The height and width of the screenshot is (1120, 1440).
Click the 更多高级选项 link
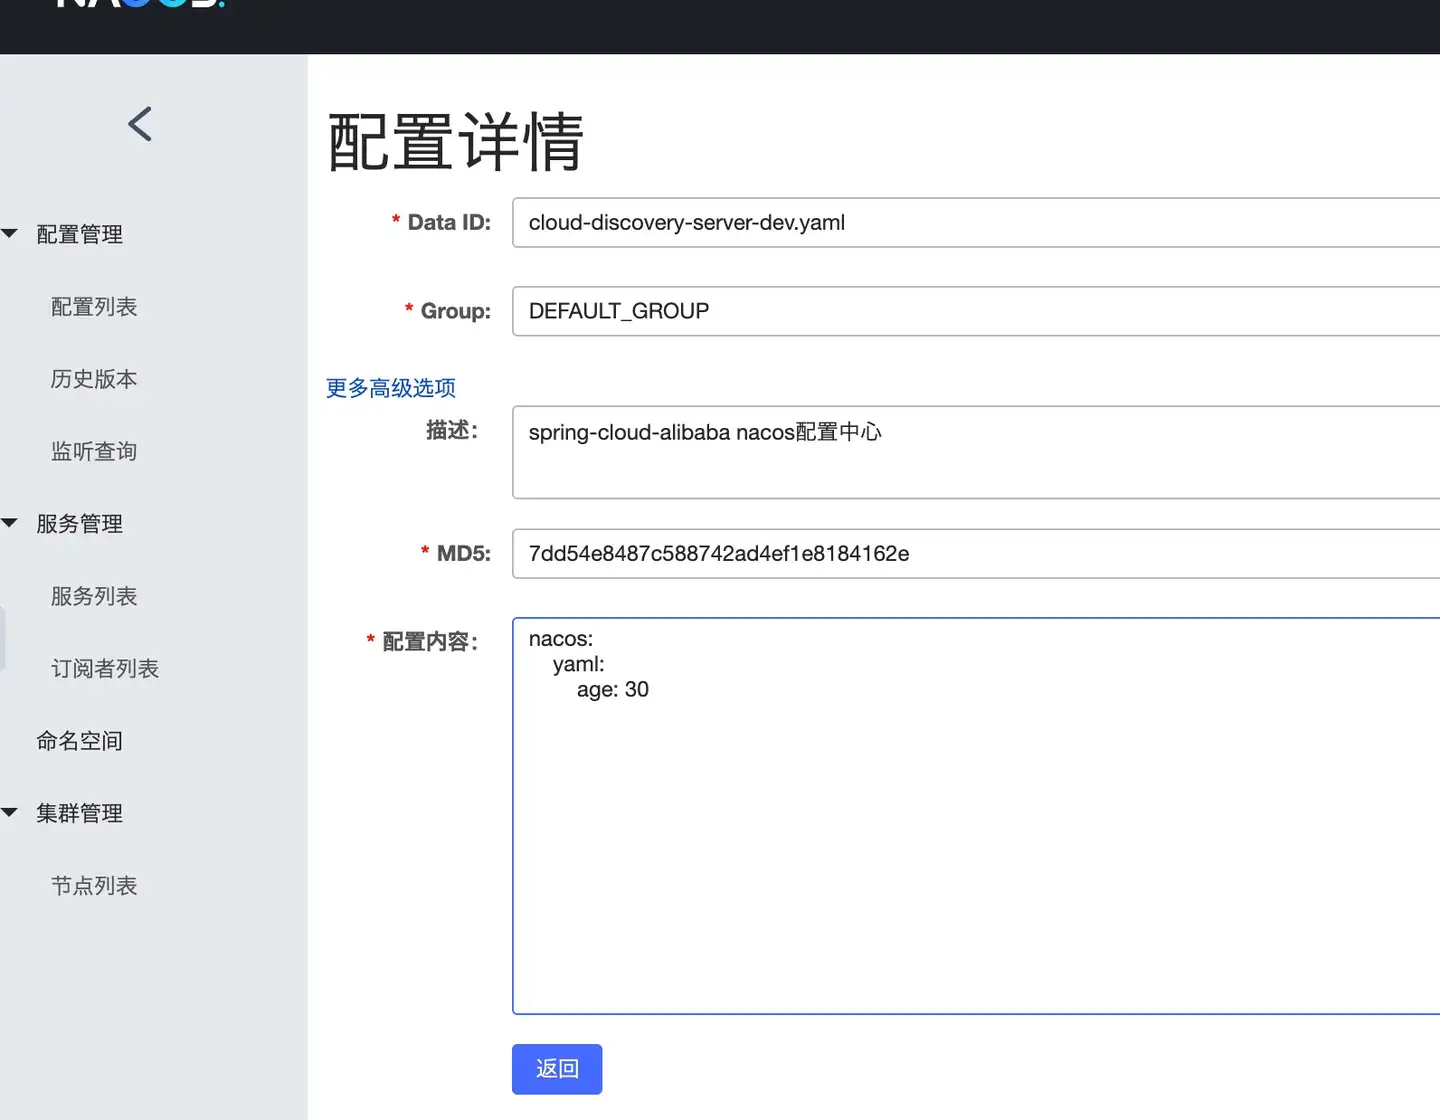[391, 388]
